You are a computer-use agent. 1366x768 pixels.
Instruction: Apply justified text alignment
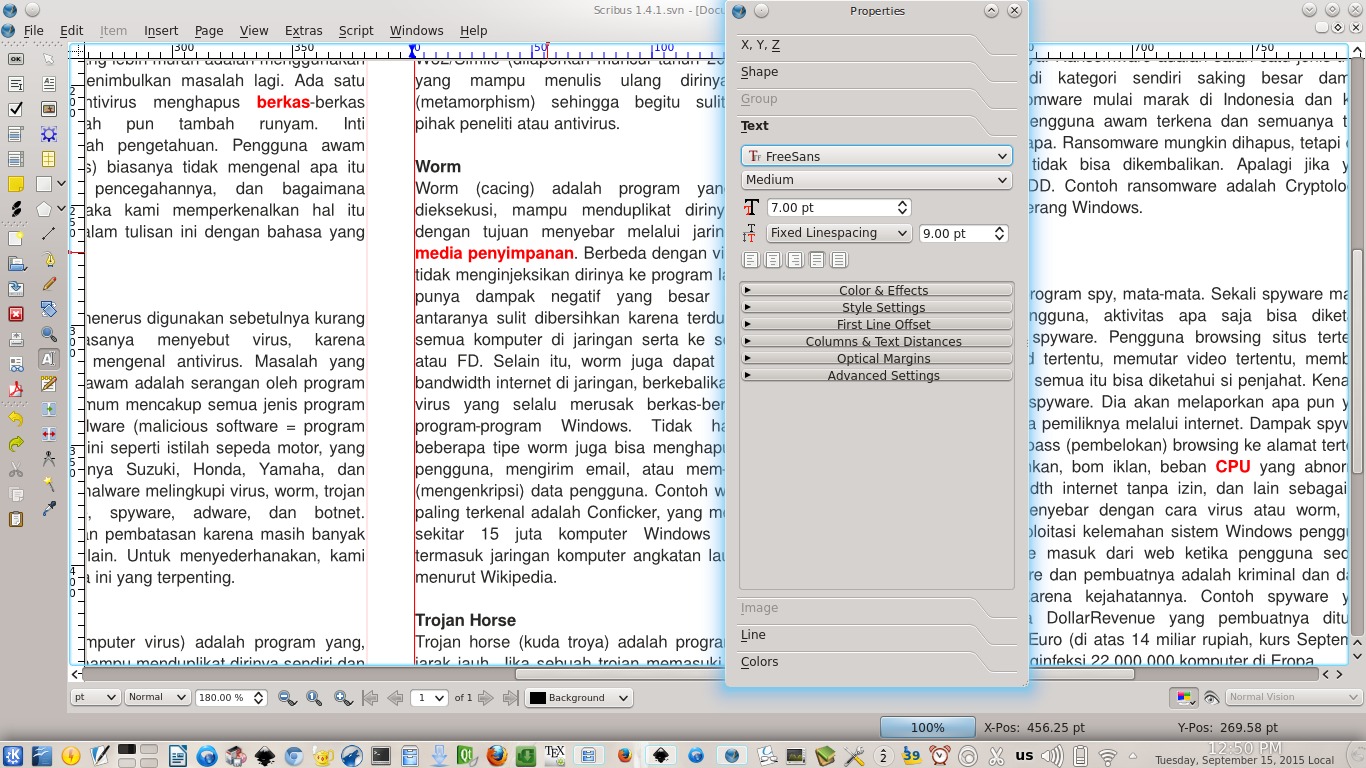pyautogui.click(x=817, y=259)
